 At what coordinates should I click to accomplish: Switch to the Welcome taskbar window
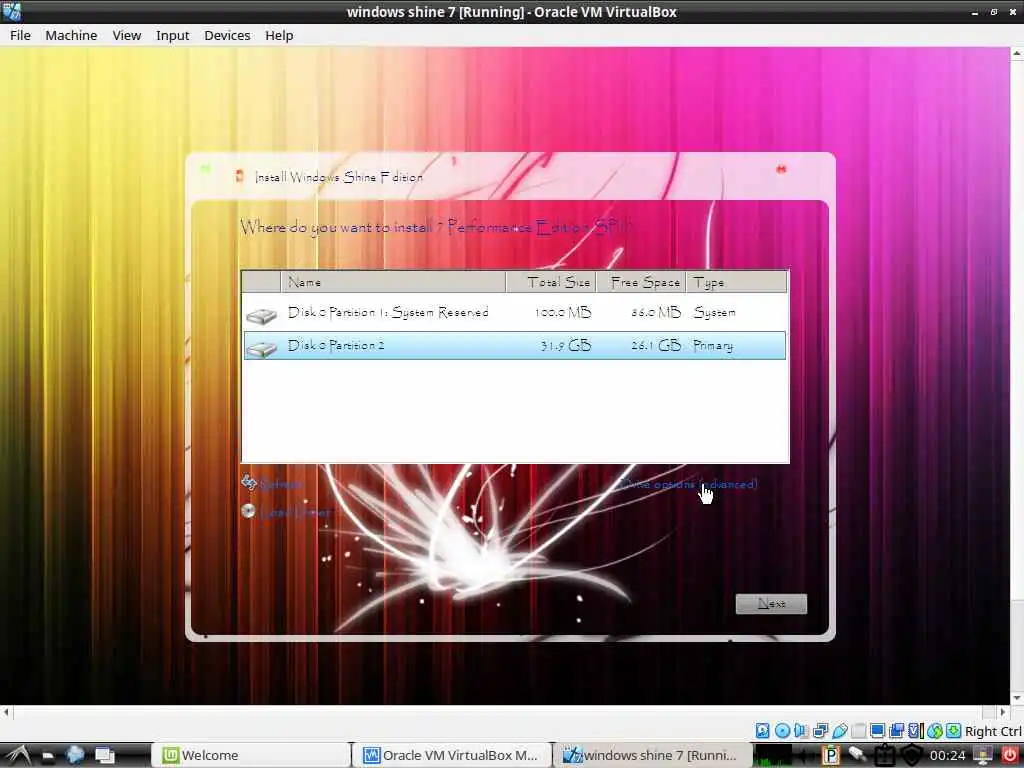pyautogui.click(x=251, y=755)
